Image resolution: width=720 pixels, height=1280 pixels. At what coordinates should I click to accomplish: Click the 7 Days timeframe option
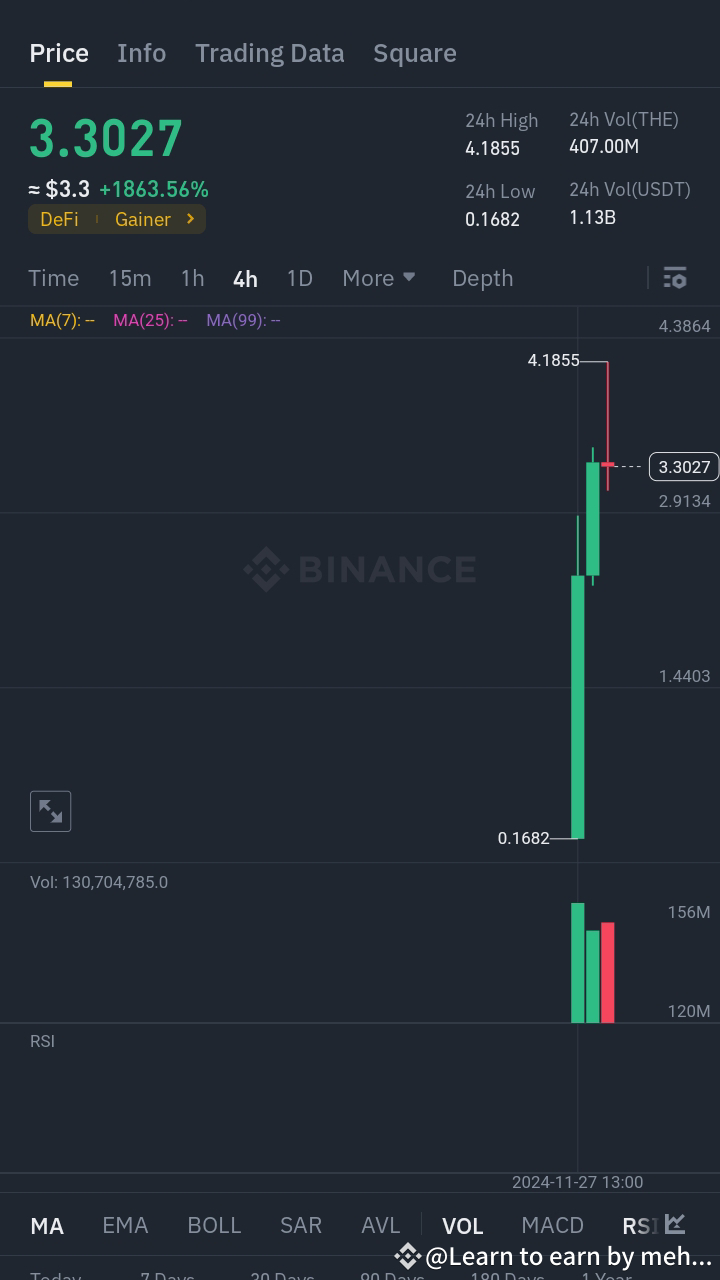pyautogui.click(x=167, y=1274)
